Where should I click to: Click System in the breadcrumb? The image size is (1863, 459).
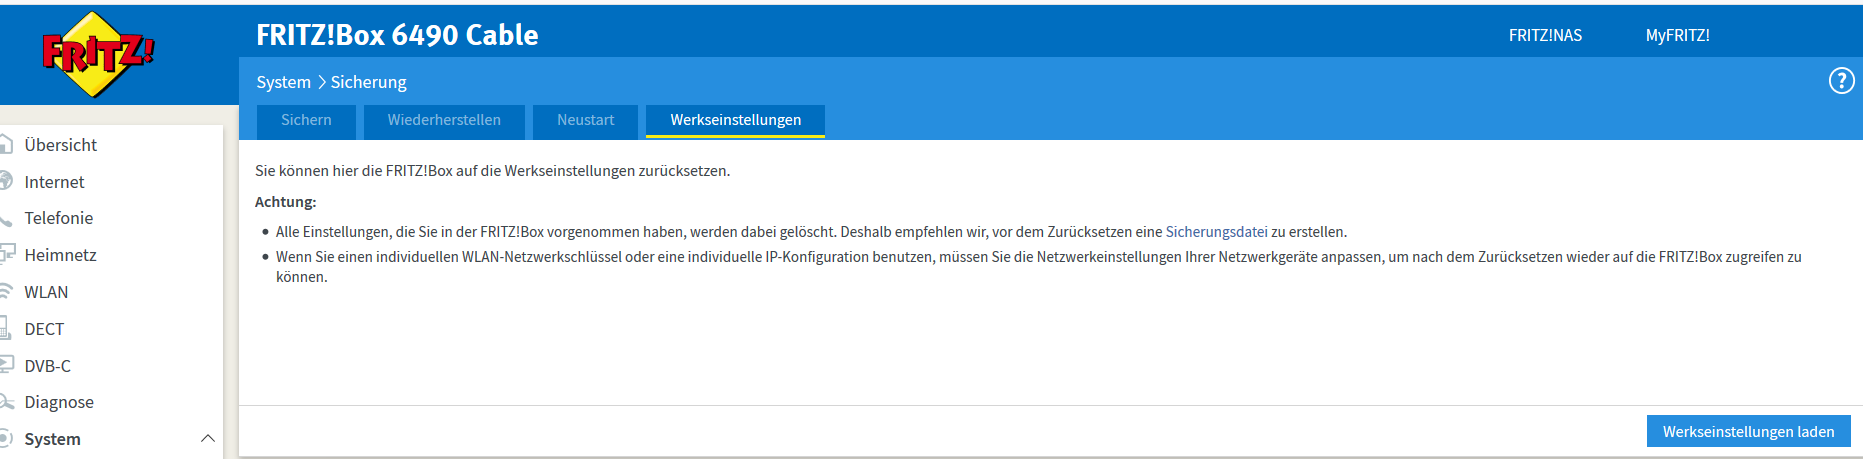(x=283, y=82)
